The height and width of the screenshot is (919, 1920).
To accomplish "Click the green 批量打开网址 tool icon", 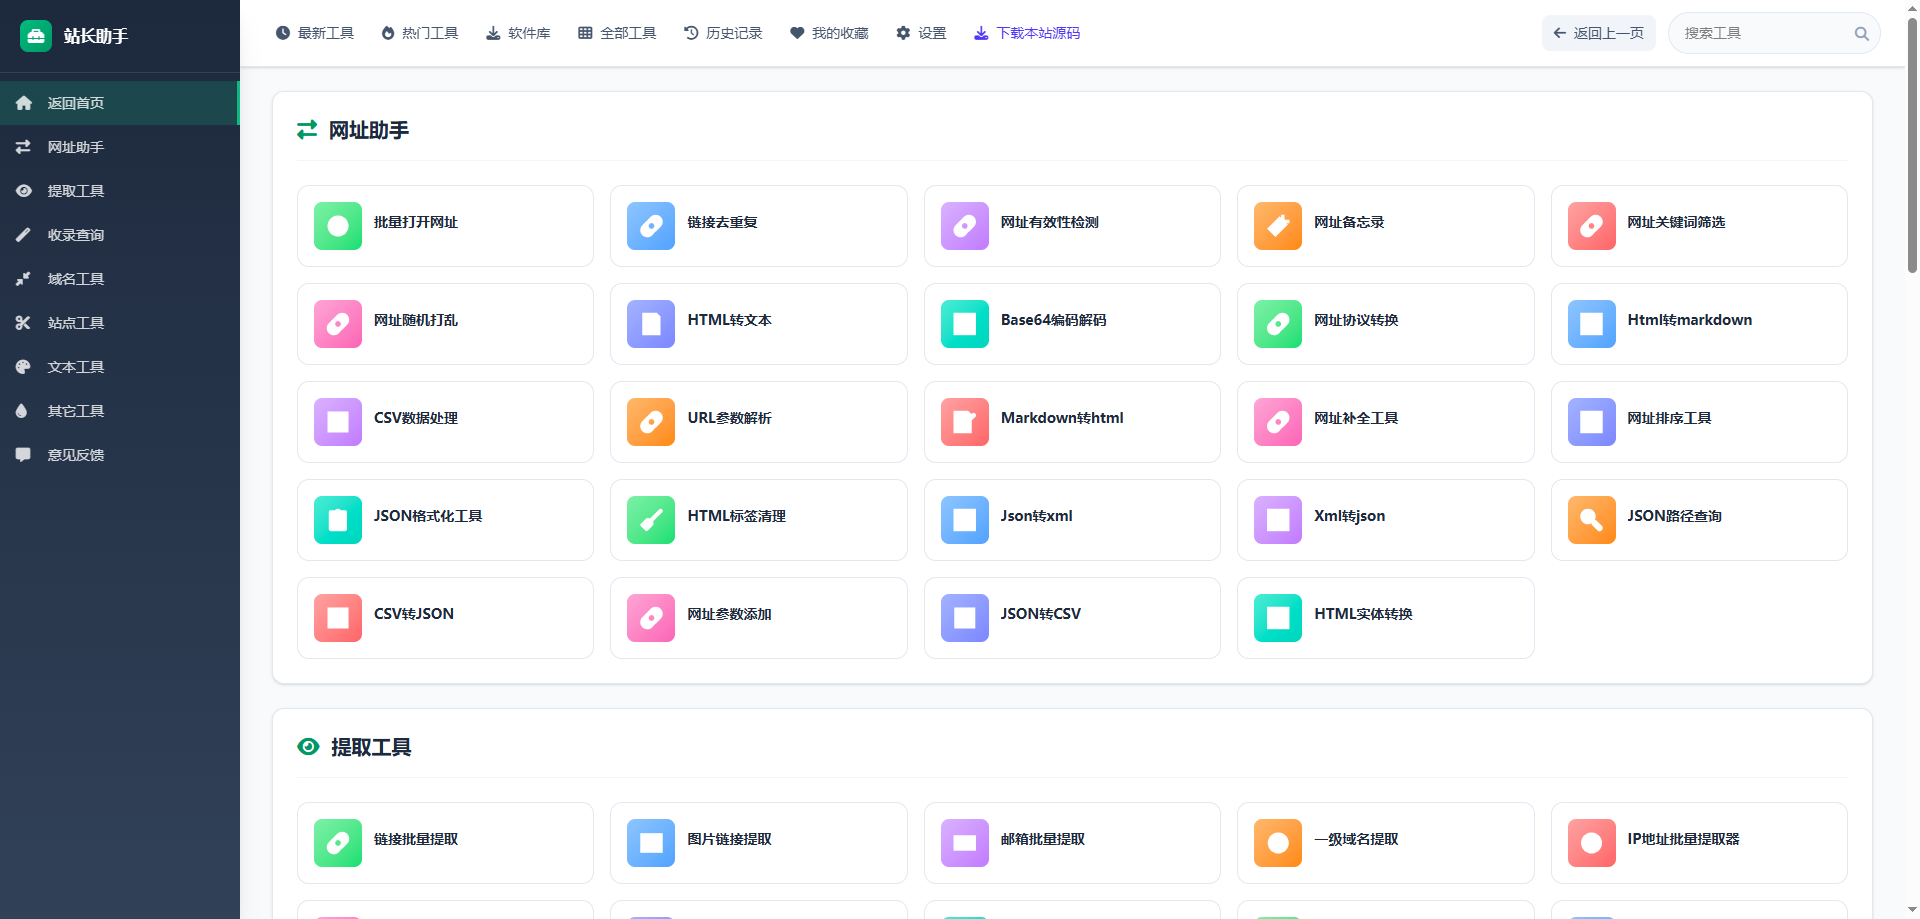I will pos(338,226).
